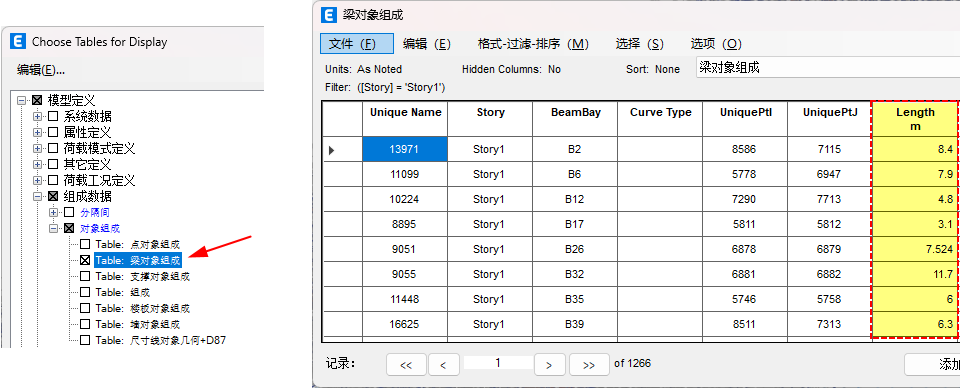Click the ETABS icon in Choose Tables window

(x=18, y=42)
